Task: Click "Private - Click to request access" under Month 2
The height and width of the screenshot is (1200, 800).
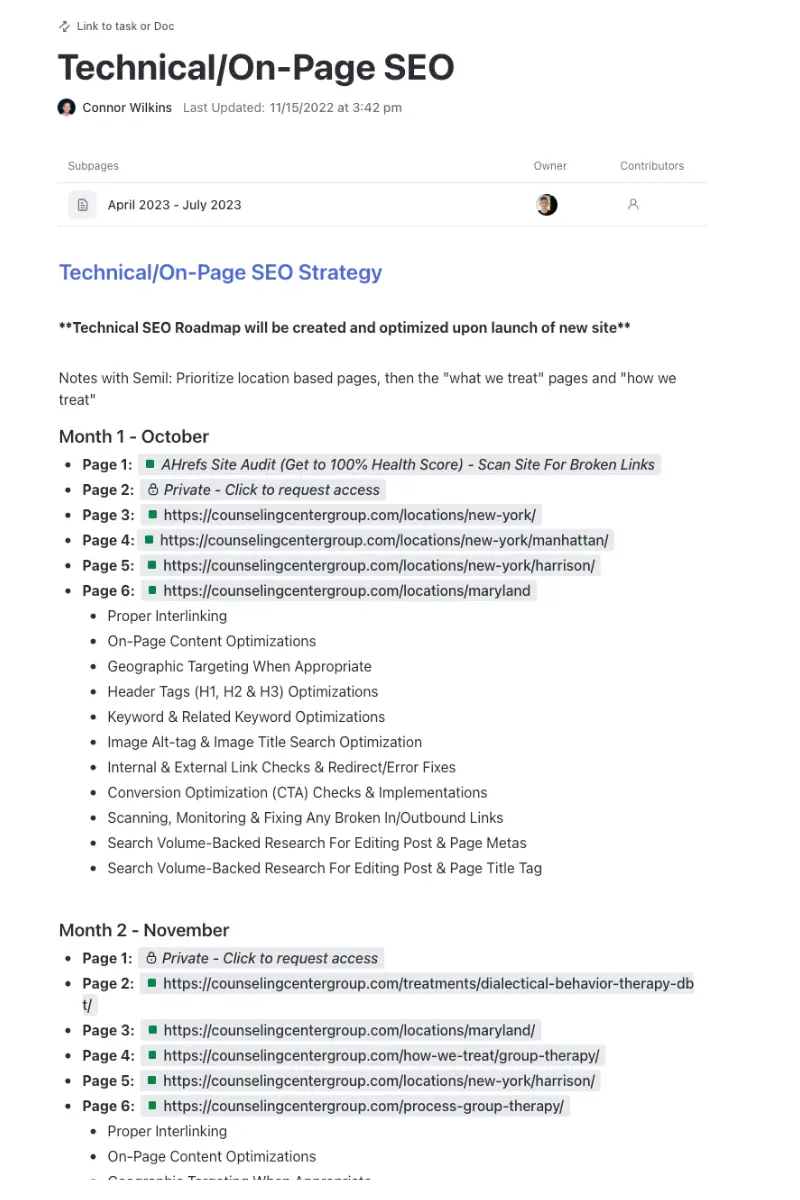Action: [x=265, y=957]
